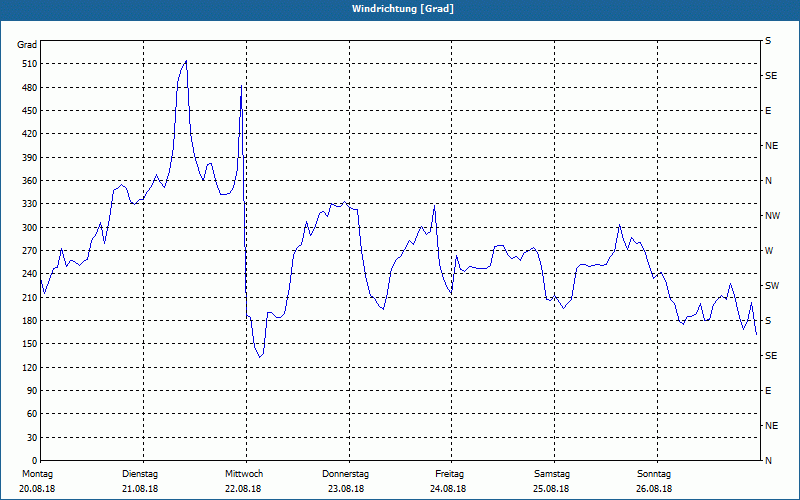The image size is (800, 500).
Task: Select the 480 value on the left axis
Action: point(30,88)
